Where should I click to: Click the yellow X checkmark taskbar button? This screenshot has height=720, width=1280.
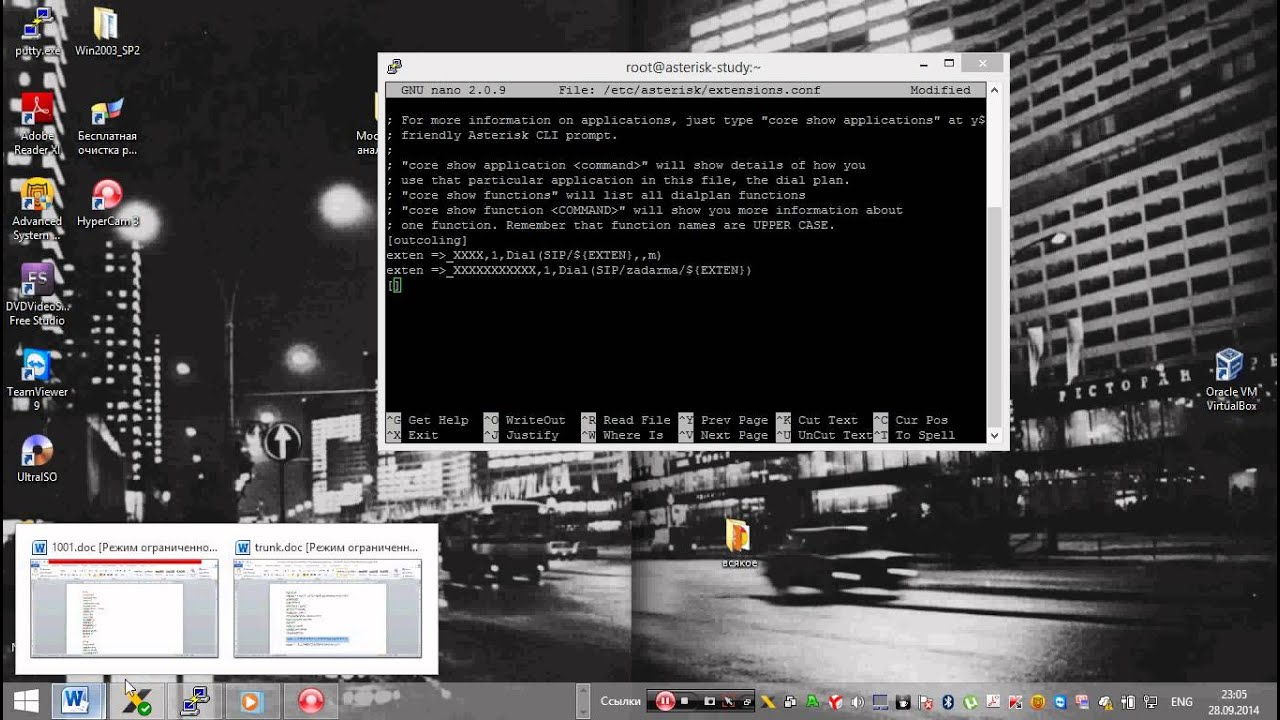click(x=136, y=701)
